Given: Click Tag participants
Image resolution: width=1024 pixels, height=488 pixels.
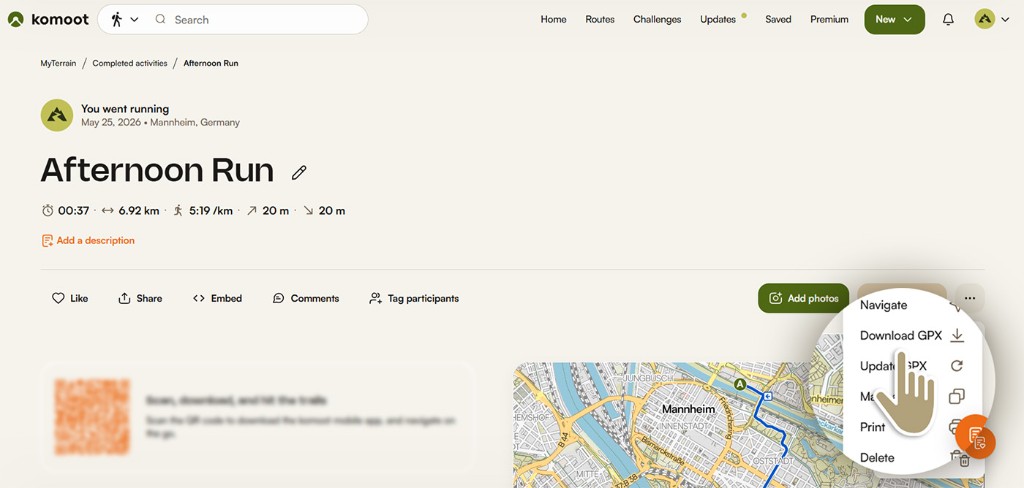Looking at the screenshot, I should 414,299.
